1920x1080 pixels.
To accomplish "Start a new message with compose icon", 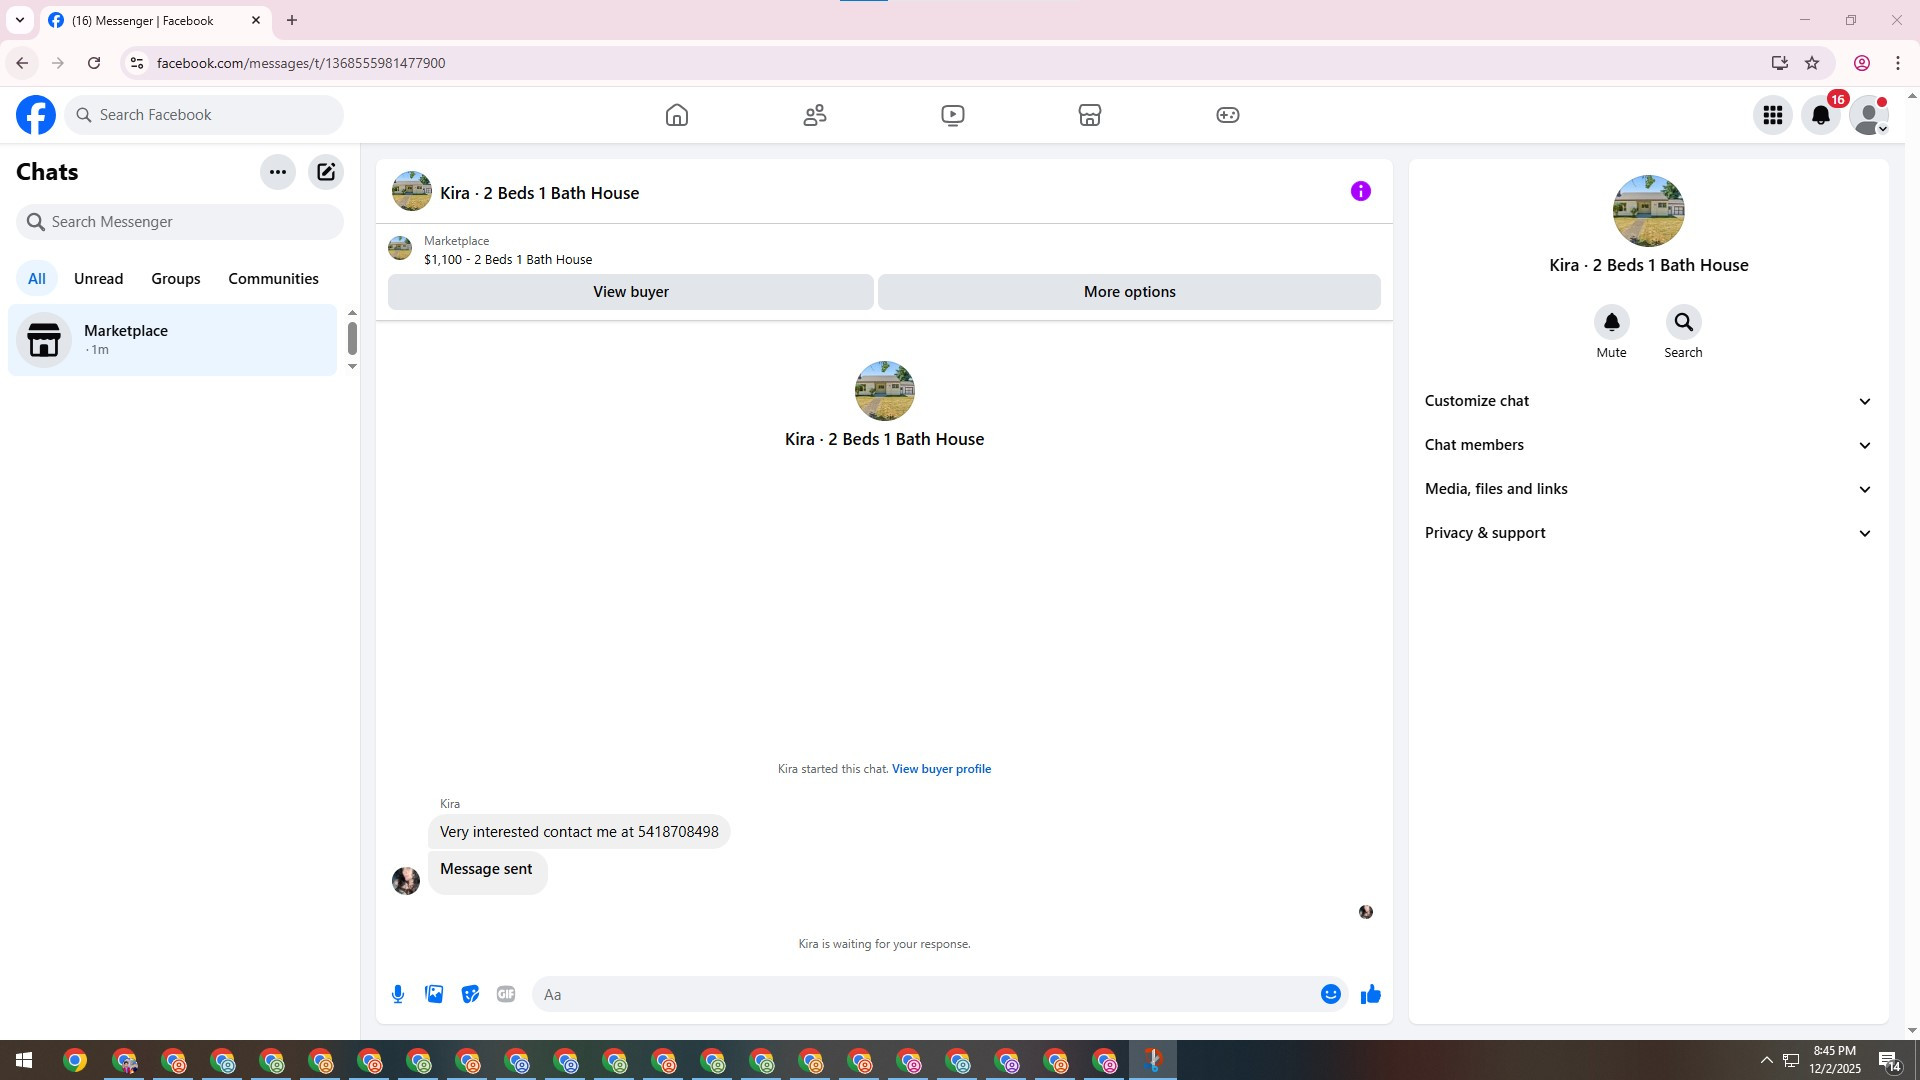I will point(326,172).
